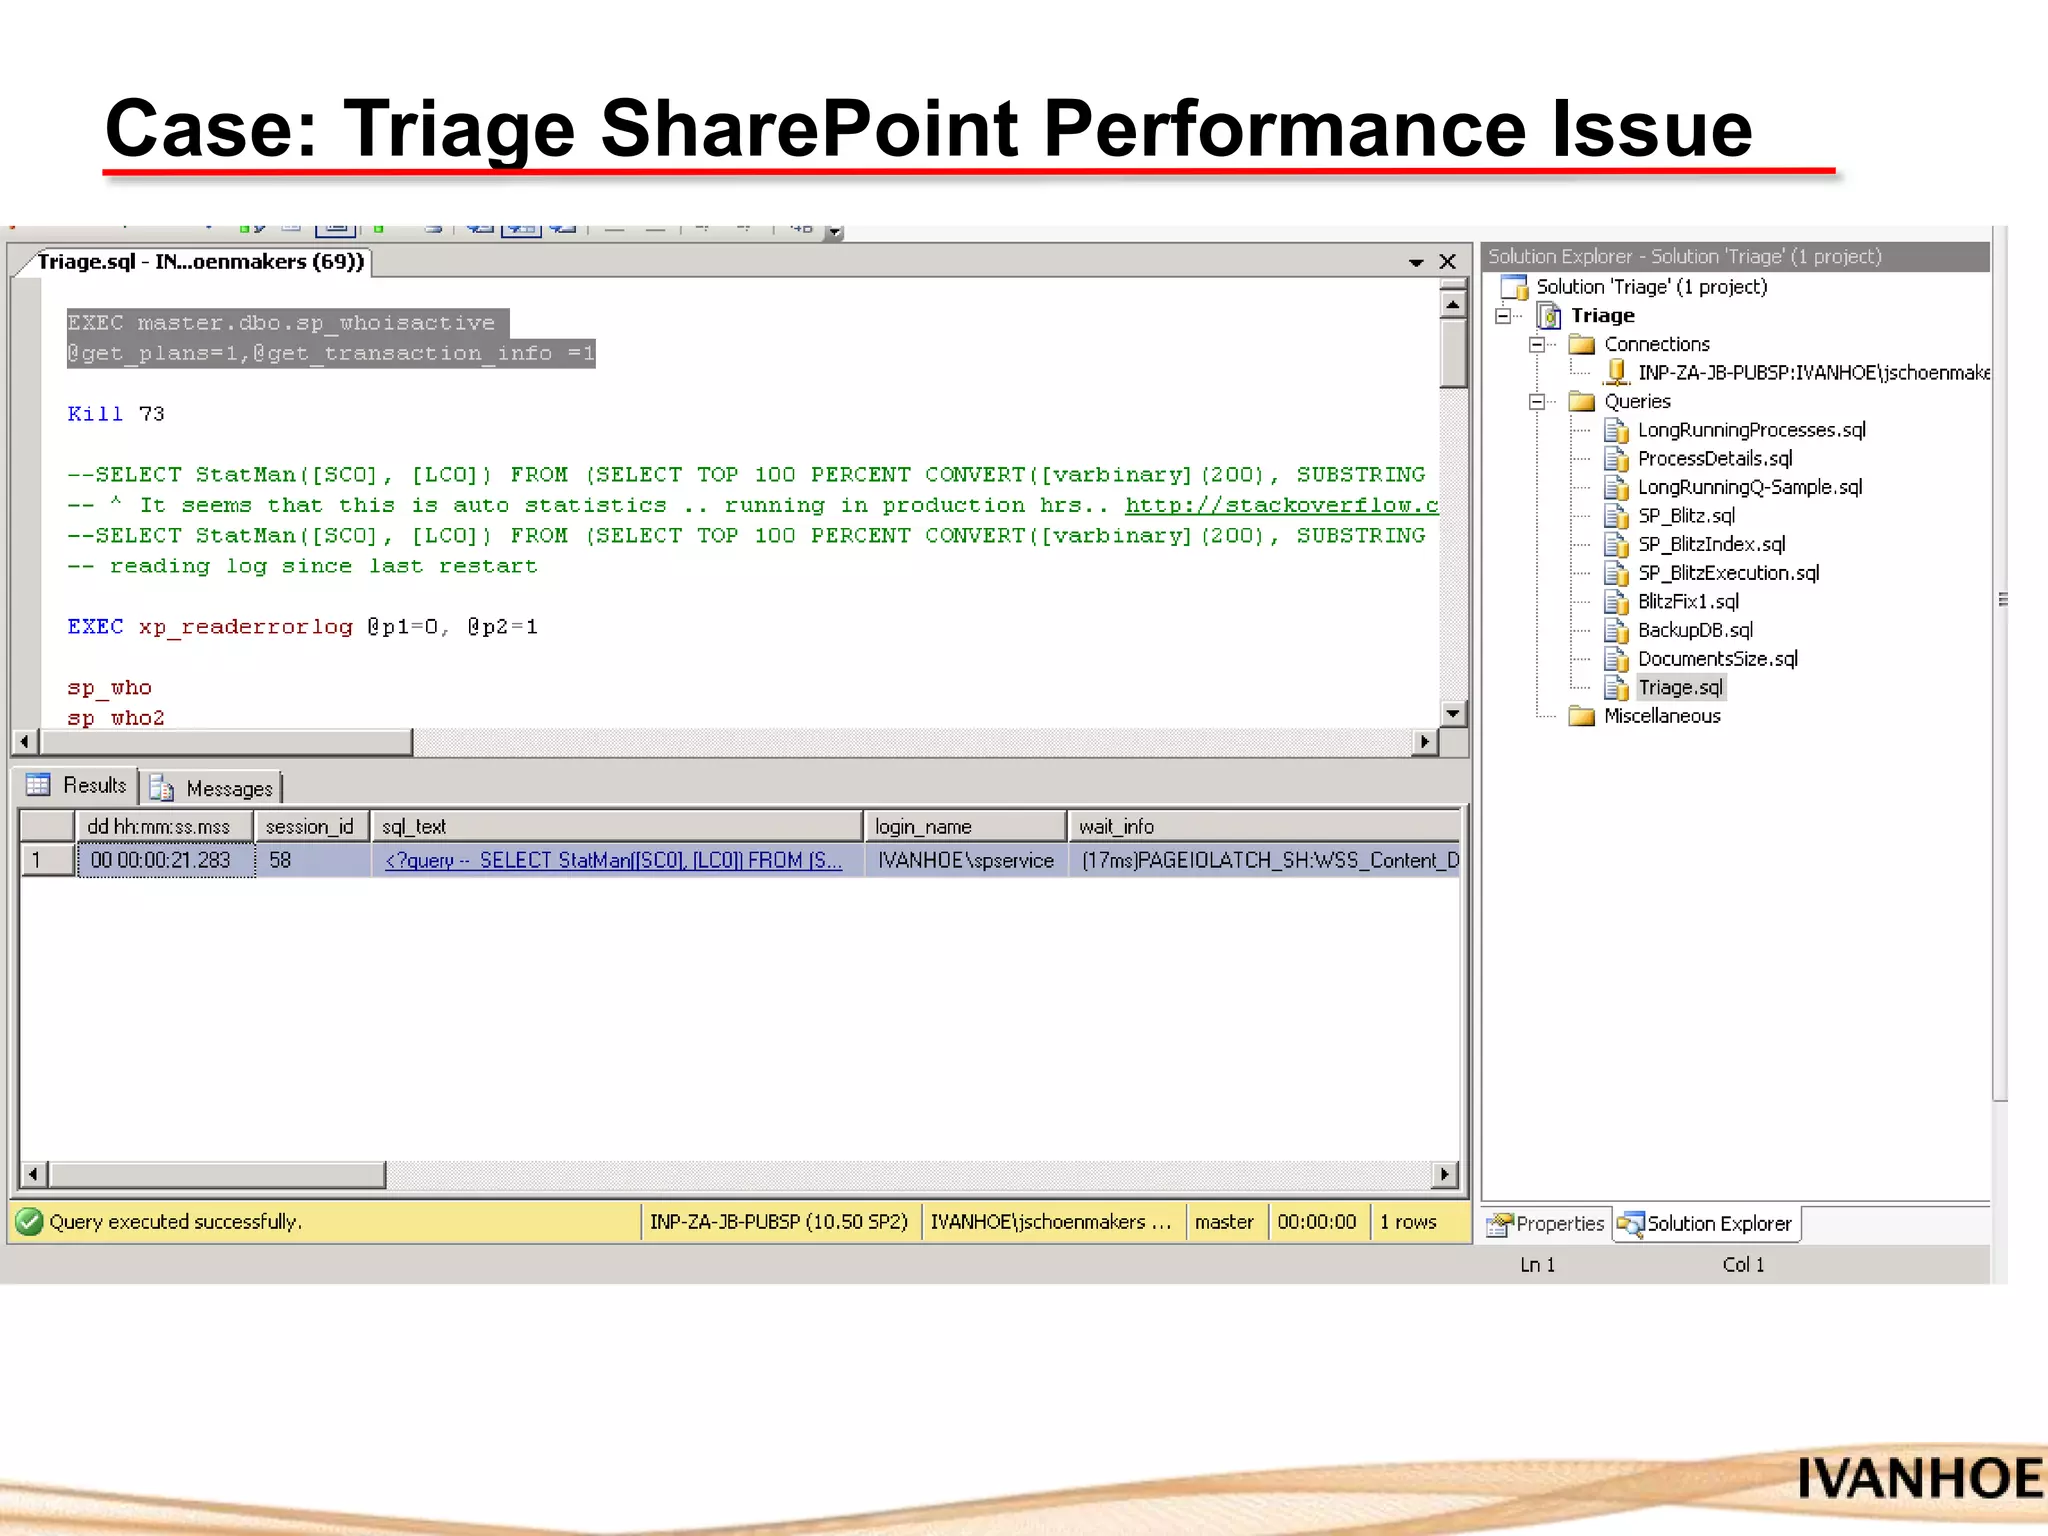2048x1536 pixels.
Task: Click the Solution 'Triage' root icon
Action: pos(1514,287)
